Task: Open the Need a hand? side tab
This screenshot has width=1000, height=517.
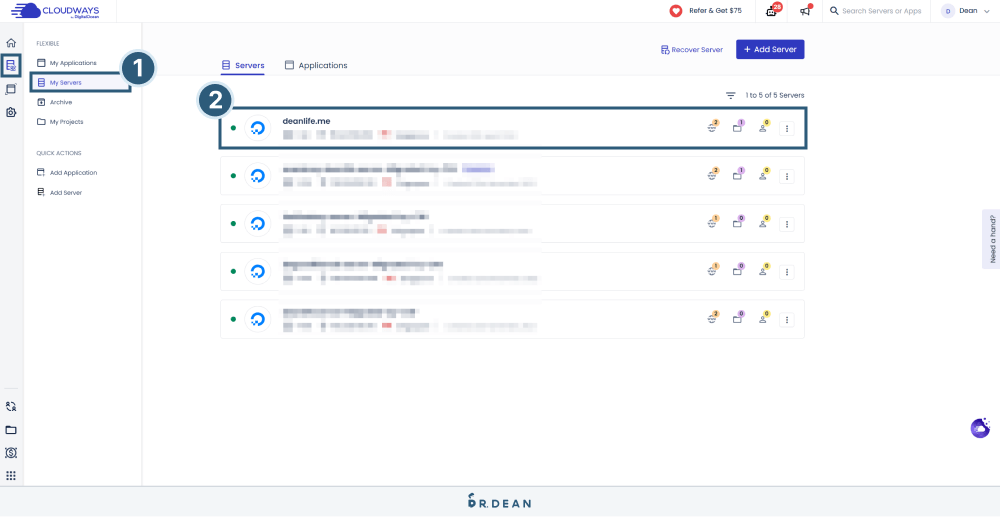Action: tap(991, 239)
